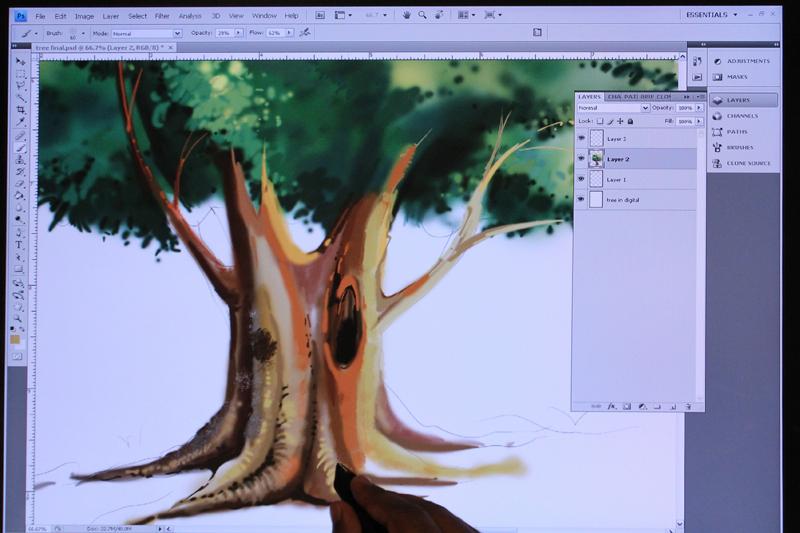
Task: Hide Layer 2 with its eye icon
Action: [581, 158]
